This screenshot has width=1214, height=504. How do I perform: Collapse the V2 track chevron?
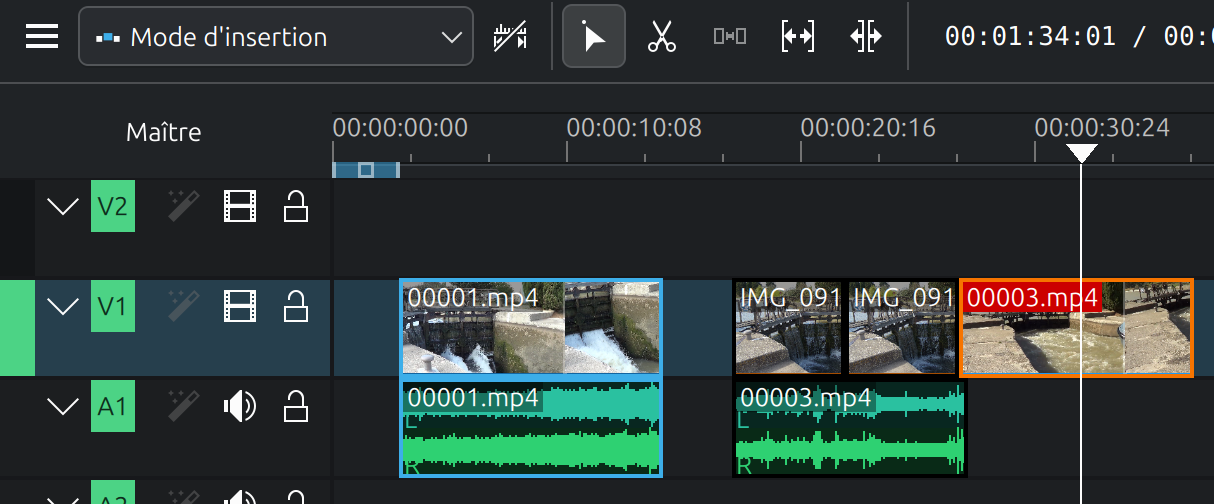[63, 207]
